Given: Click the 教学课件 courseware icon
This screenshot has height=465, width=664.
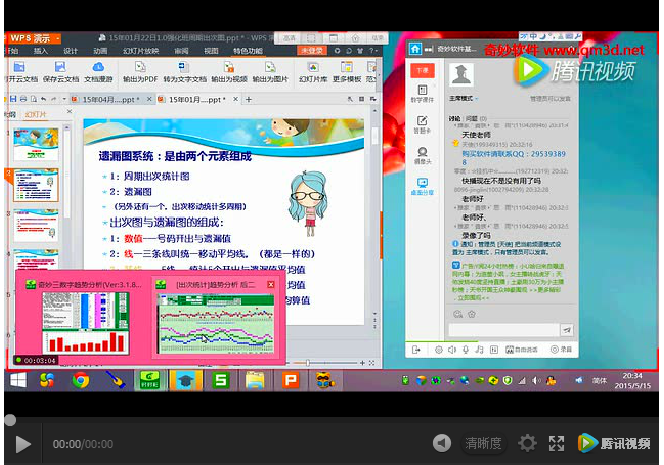Looking at the screenshot, I should click(x=422, y=95).
